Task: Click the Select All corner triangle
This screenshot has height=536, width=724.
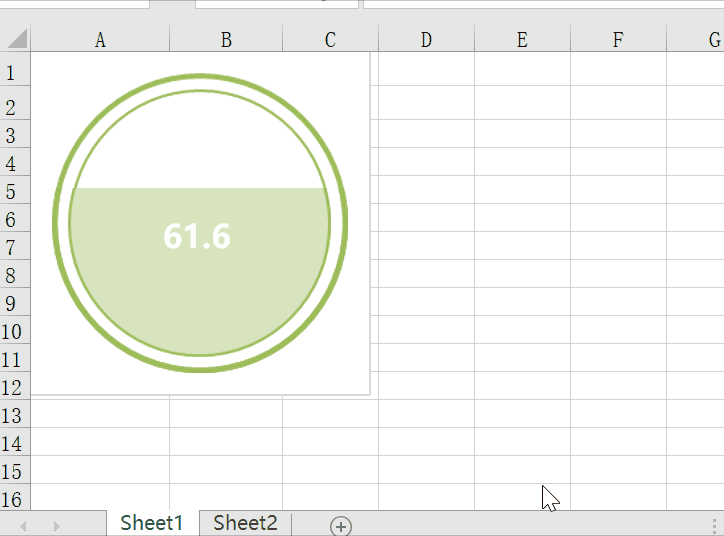Action: coord(18,38)
